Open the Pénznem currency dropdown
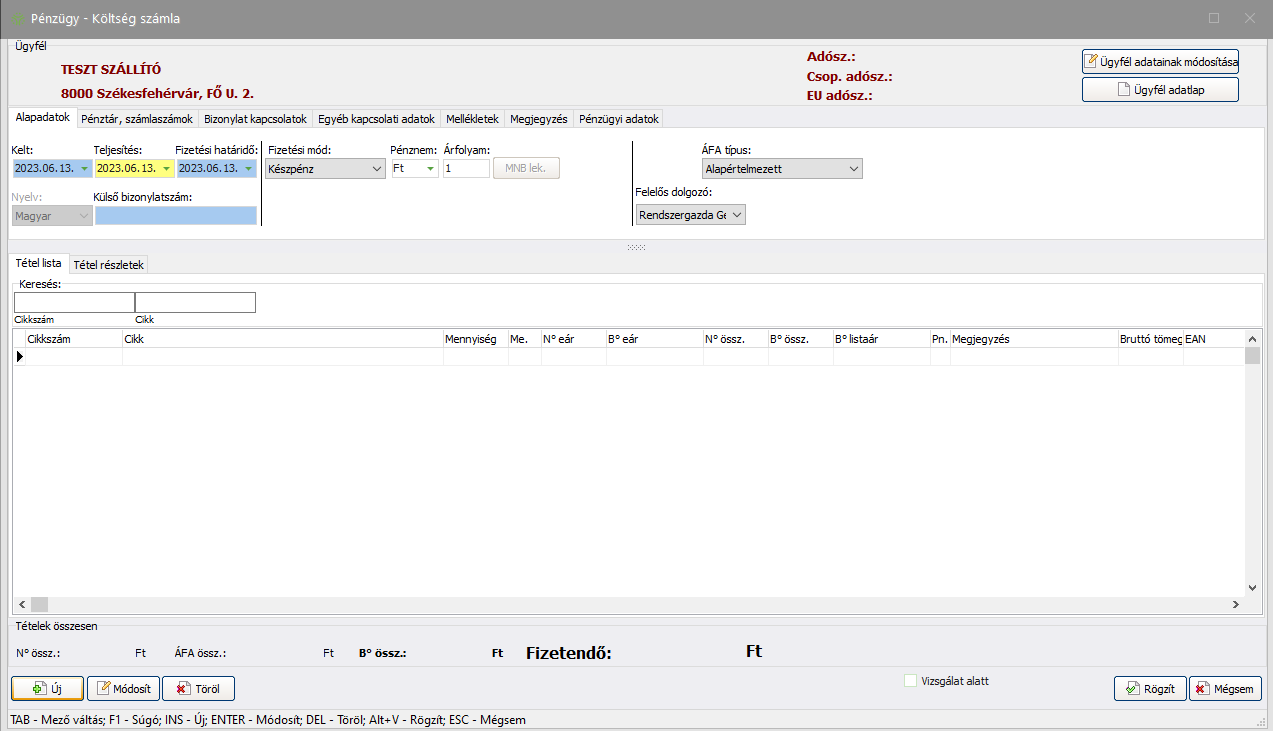This screenshot has height=731, width=1273. 430,169
